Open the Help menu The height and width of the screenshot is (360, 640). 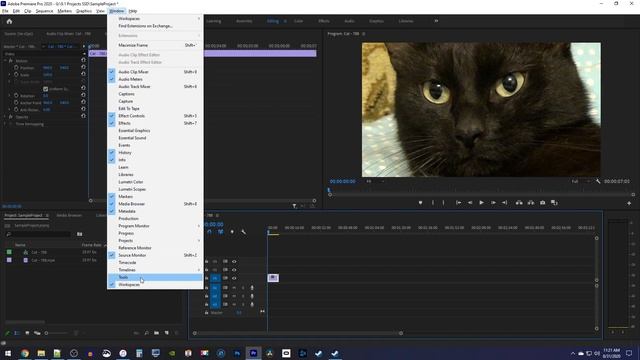133,11
